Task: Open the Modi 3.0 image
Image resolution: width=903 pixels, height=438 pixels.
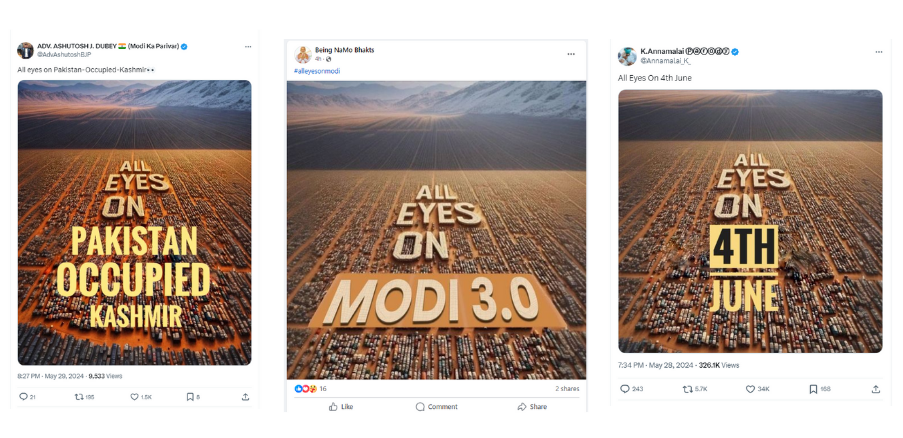Action: pyautogui.click(x=436, y=230)
